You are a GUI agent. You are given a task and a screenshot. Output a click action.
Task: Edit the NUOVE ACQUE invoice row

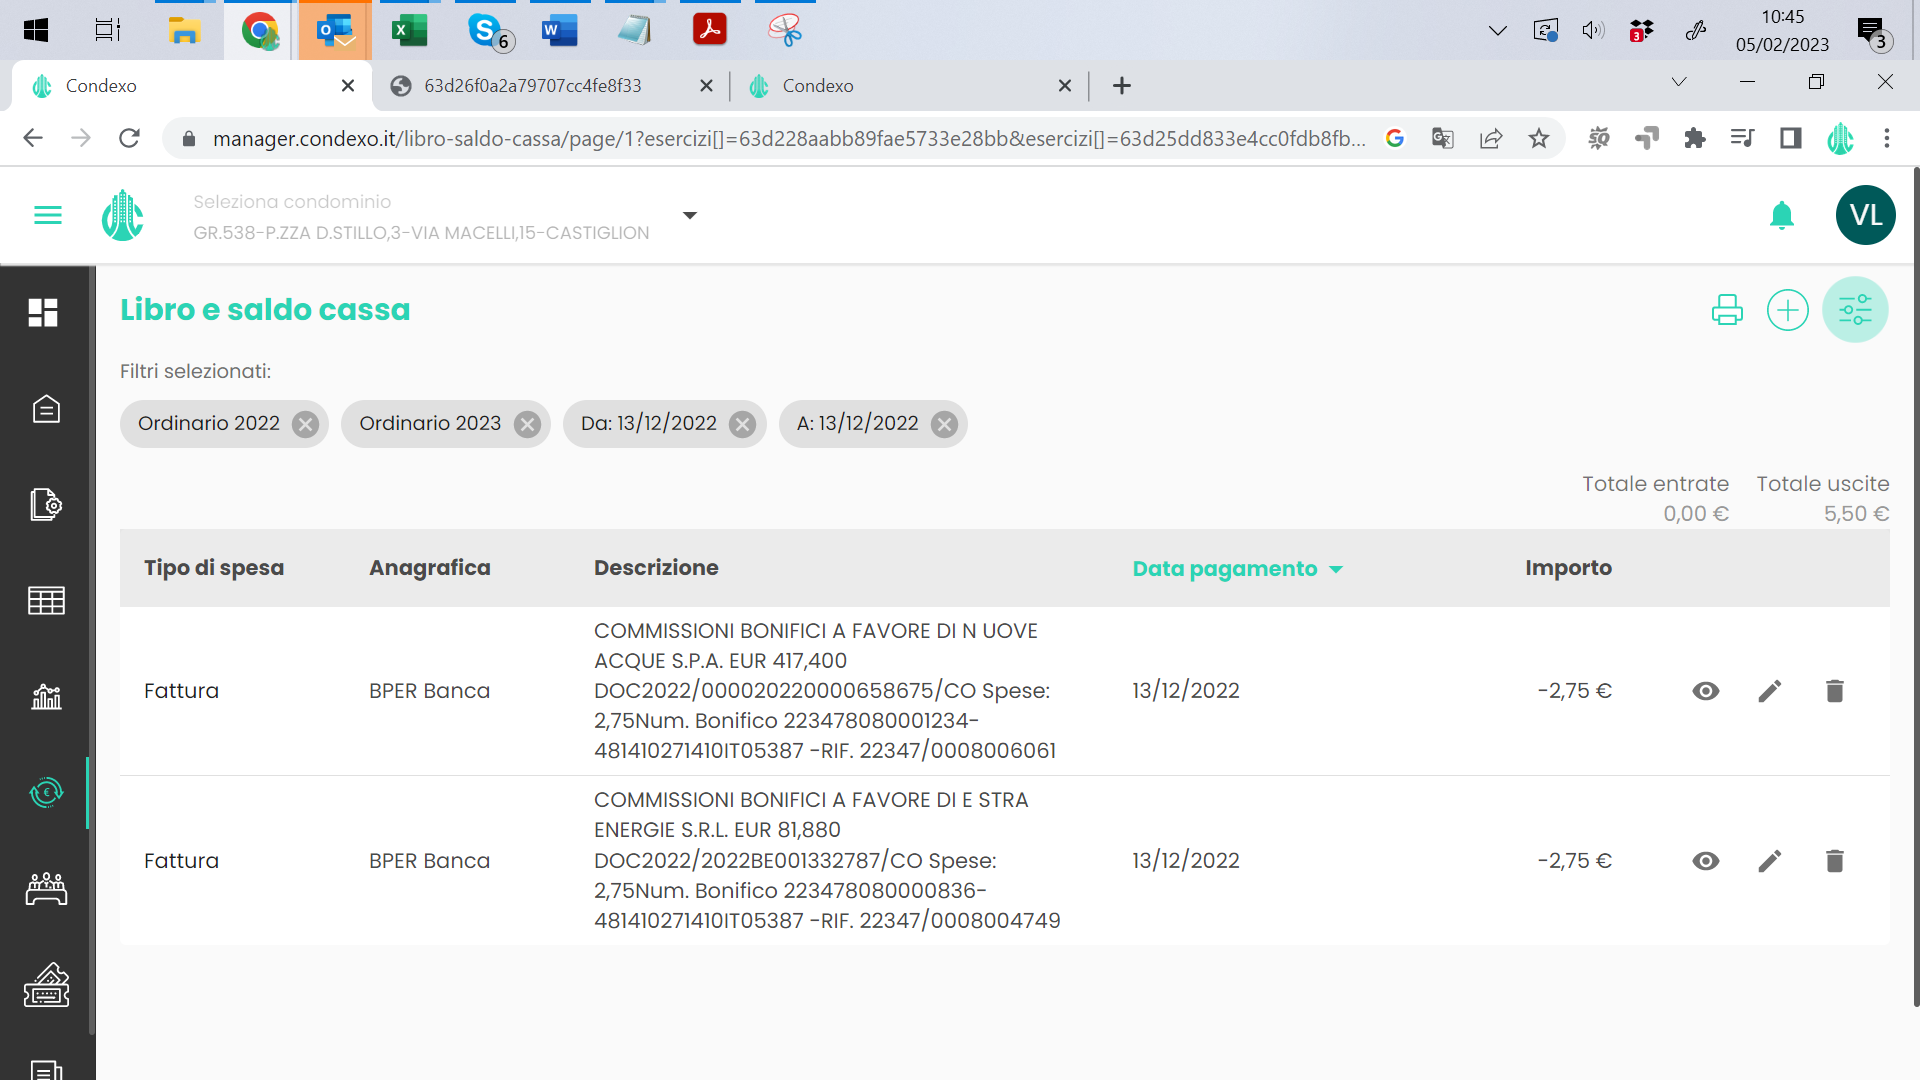click(x=1769, y=691)
